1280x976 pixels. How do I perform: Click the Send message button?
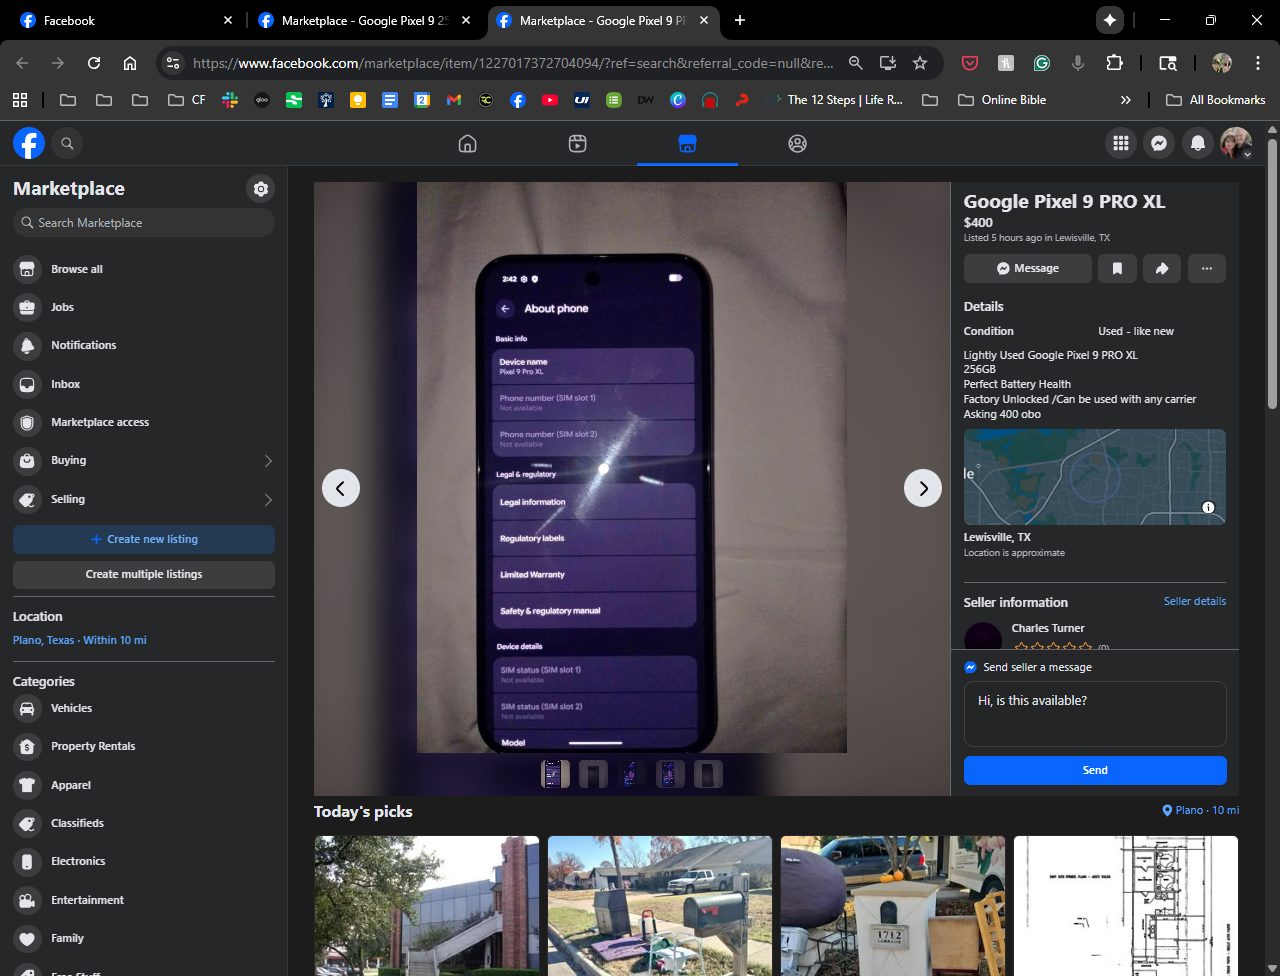[1095, 770]
